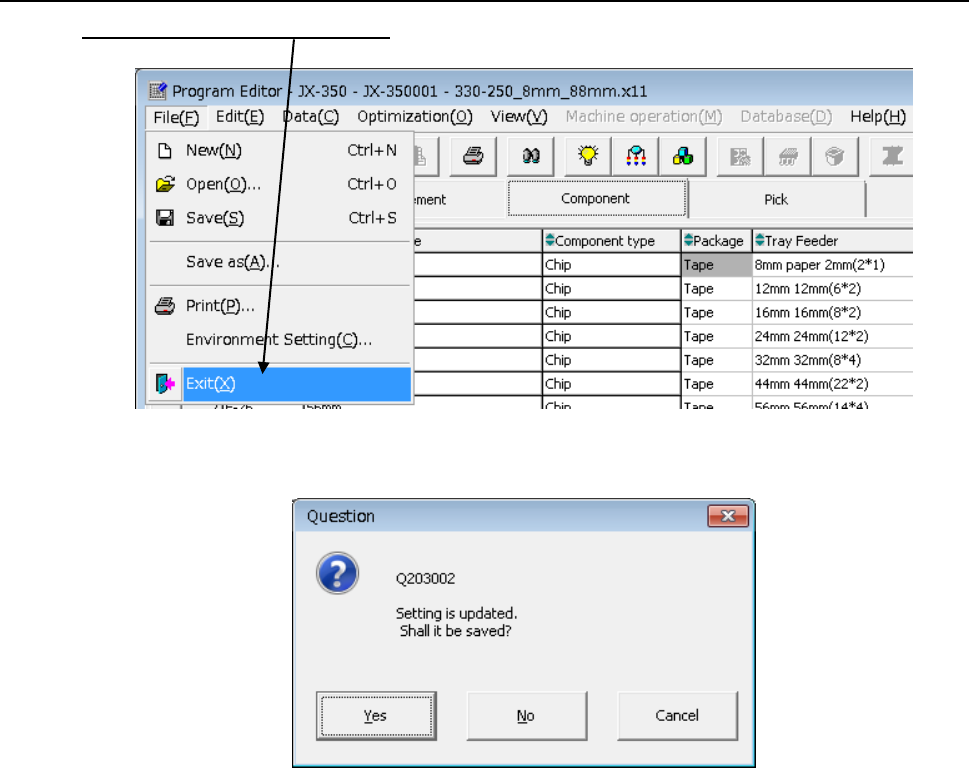969x768 pixels.
Task: Select Chip cell in the 16mm row
Action: (x=611, y=313)
